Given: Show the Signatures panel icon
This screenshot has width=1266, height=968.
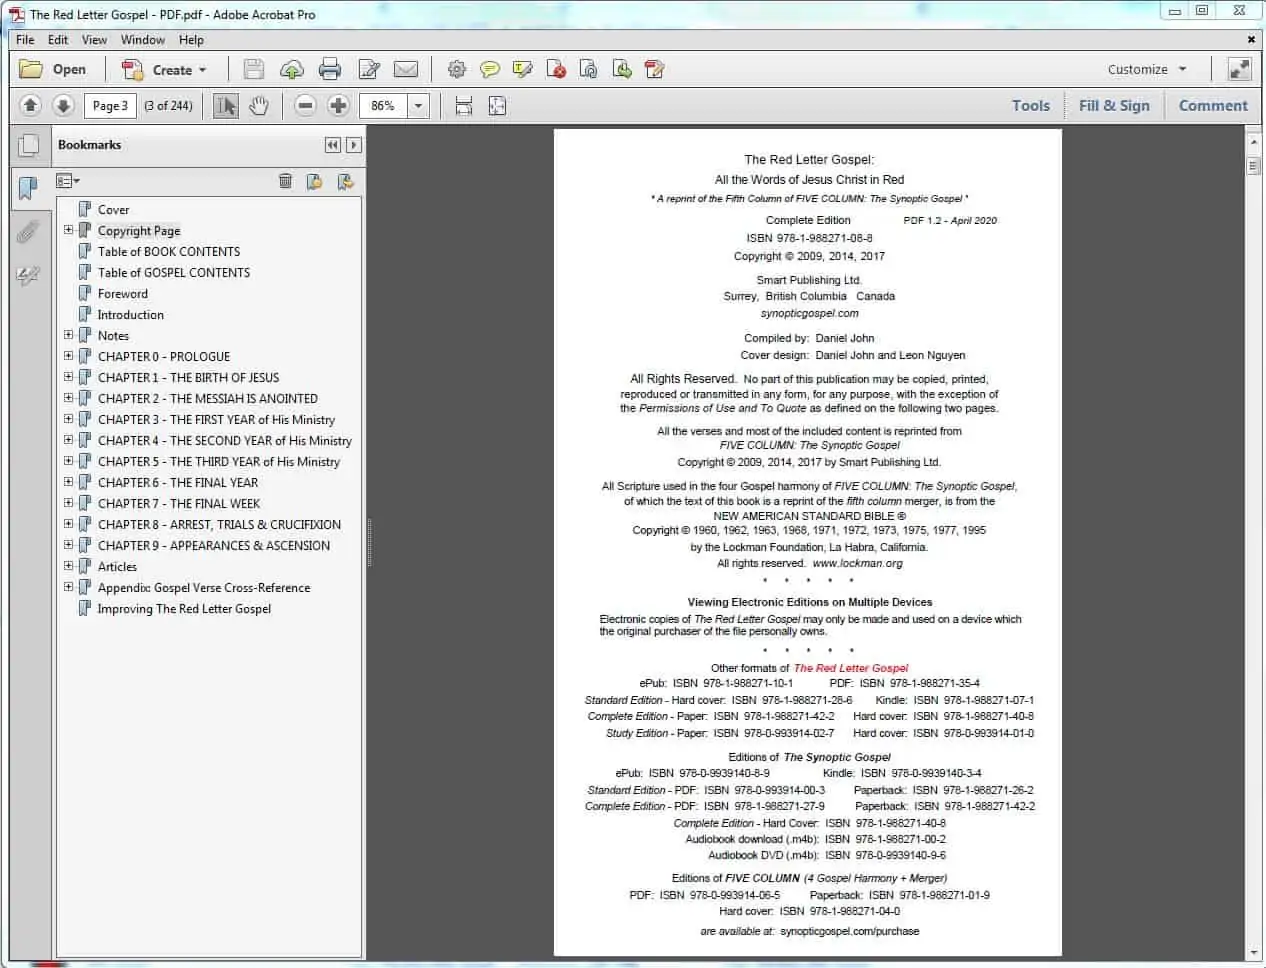Looking at the screenshot, I should [x=28, y=275].
